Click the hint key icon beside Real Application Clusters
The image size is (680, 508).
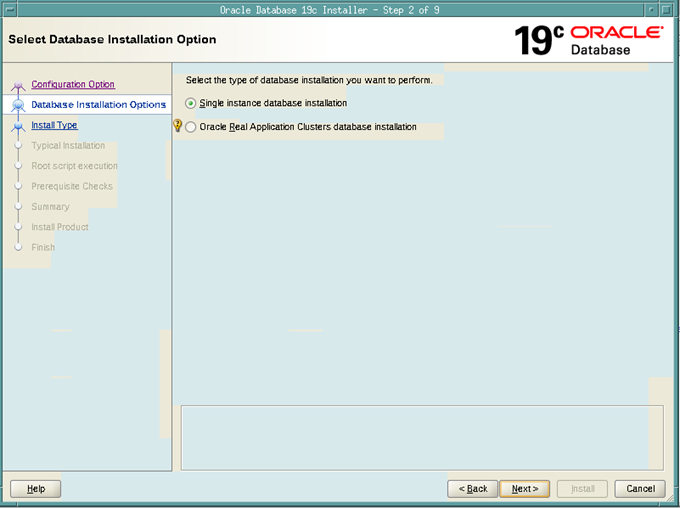(177, 125)
